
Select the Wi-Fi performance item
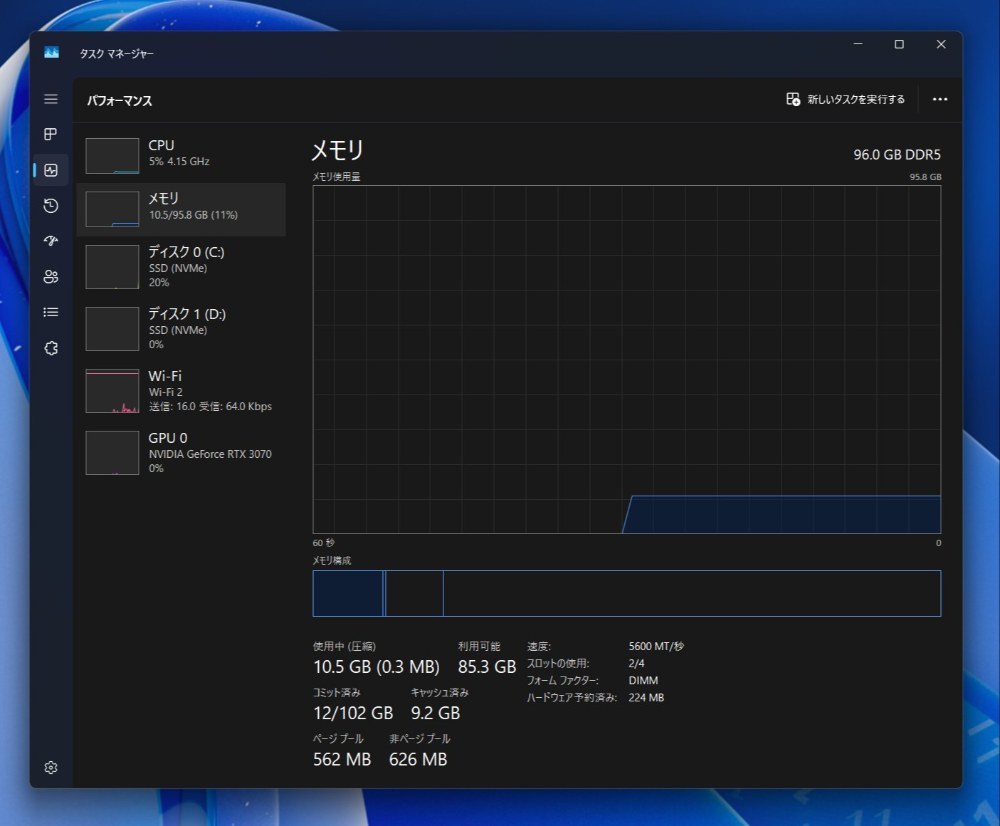coord(181,390)
